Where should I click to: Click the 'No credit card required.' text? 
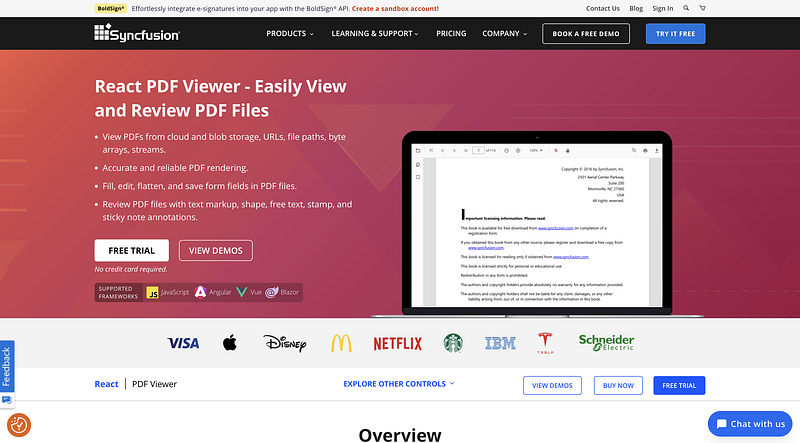pos(131,269)
